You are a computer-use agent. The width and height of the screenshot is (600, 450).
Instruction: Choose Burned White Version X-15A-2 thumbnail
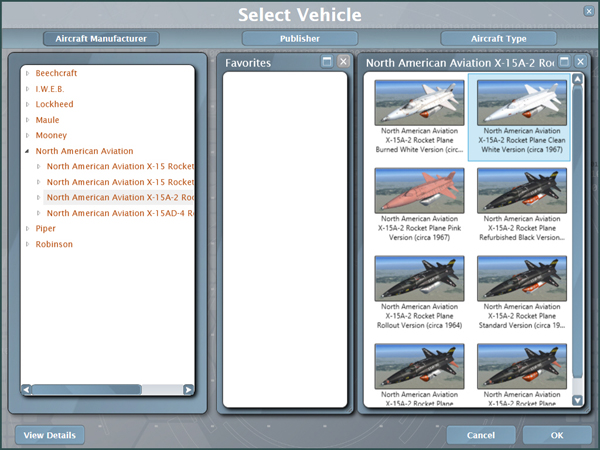[419, 103]
